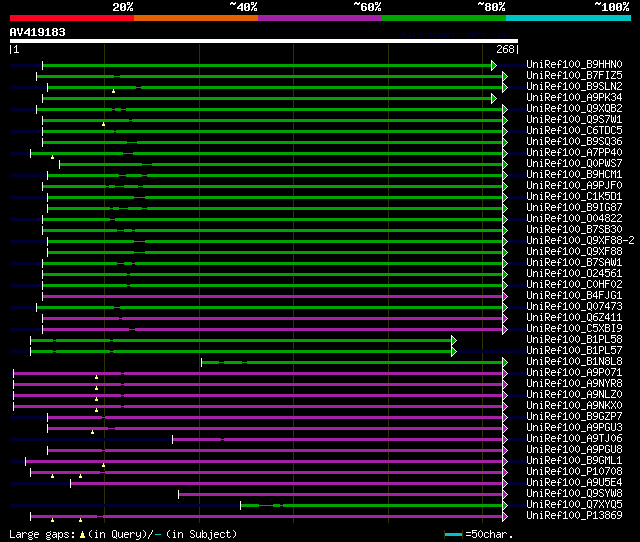Click the arrowhead ending the UniRef100_B9HHN0 alignment
The image size is (640, 542).
click(494, 65)
